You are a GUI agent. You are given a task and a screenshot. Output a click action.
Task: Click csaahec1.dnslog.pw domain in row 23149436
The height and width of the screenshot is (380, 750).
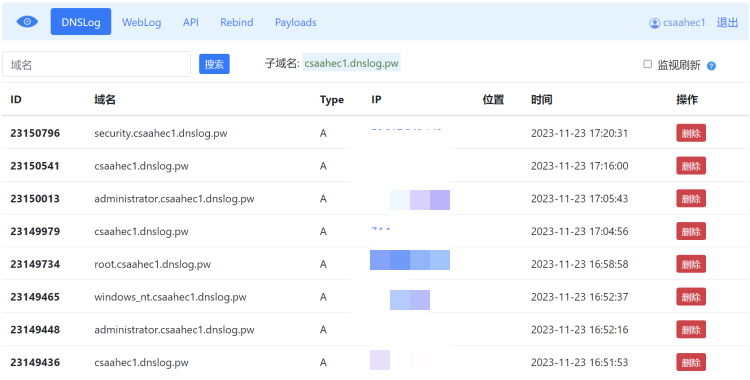click(x=141, y=362)
